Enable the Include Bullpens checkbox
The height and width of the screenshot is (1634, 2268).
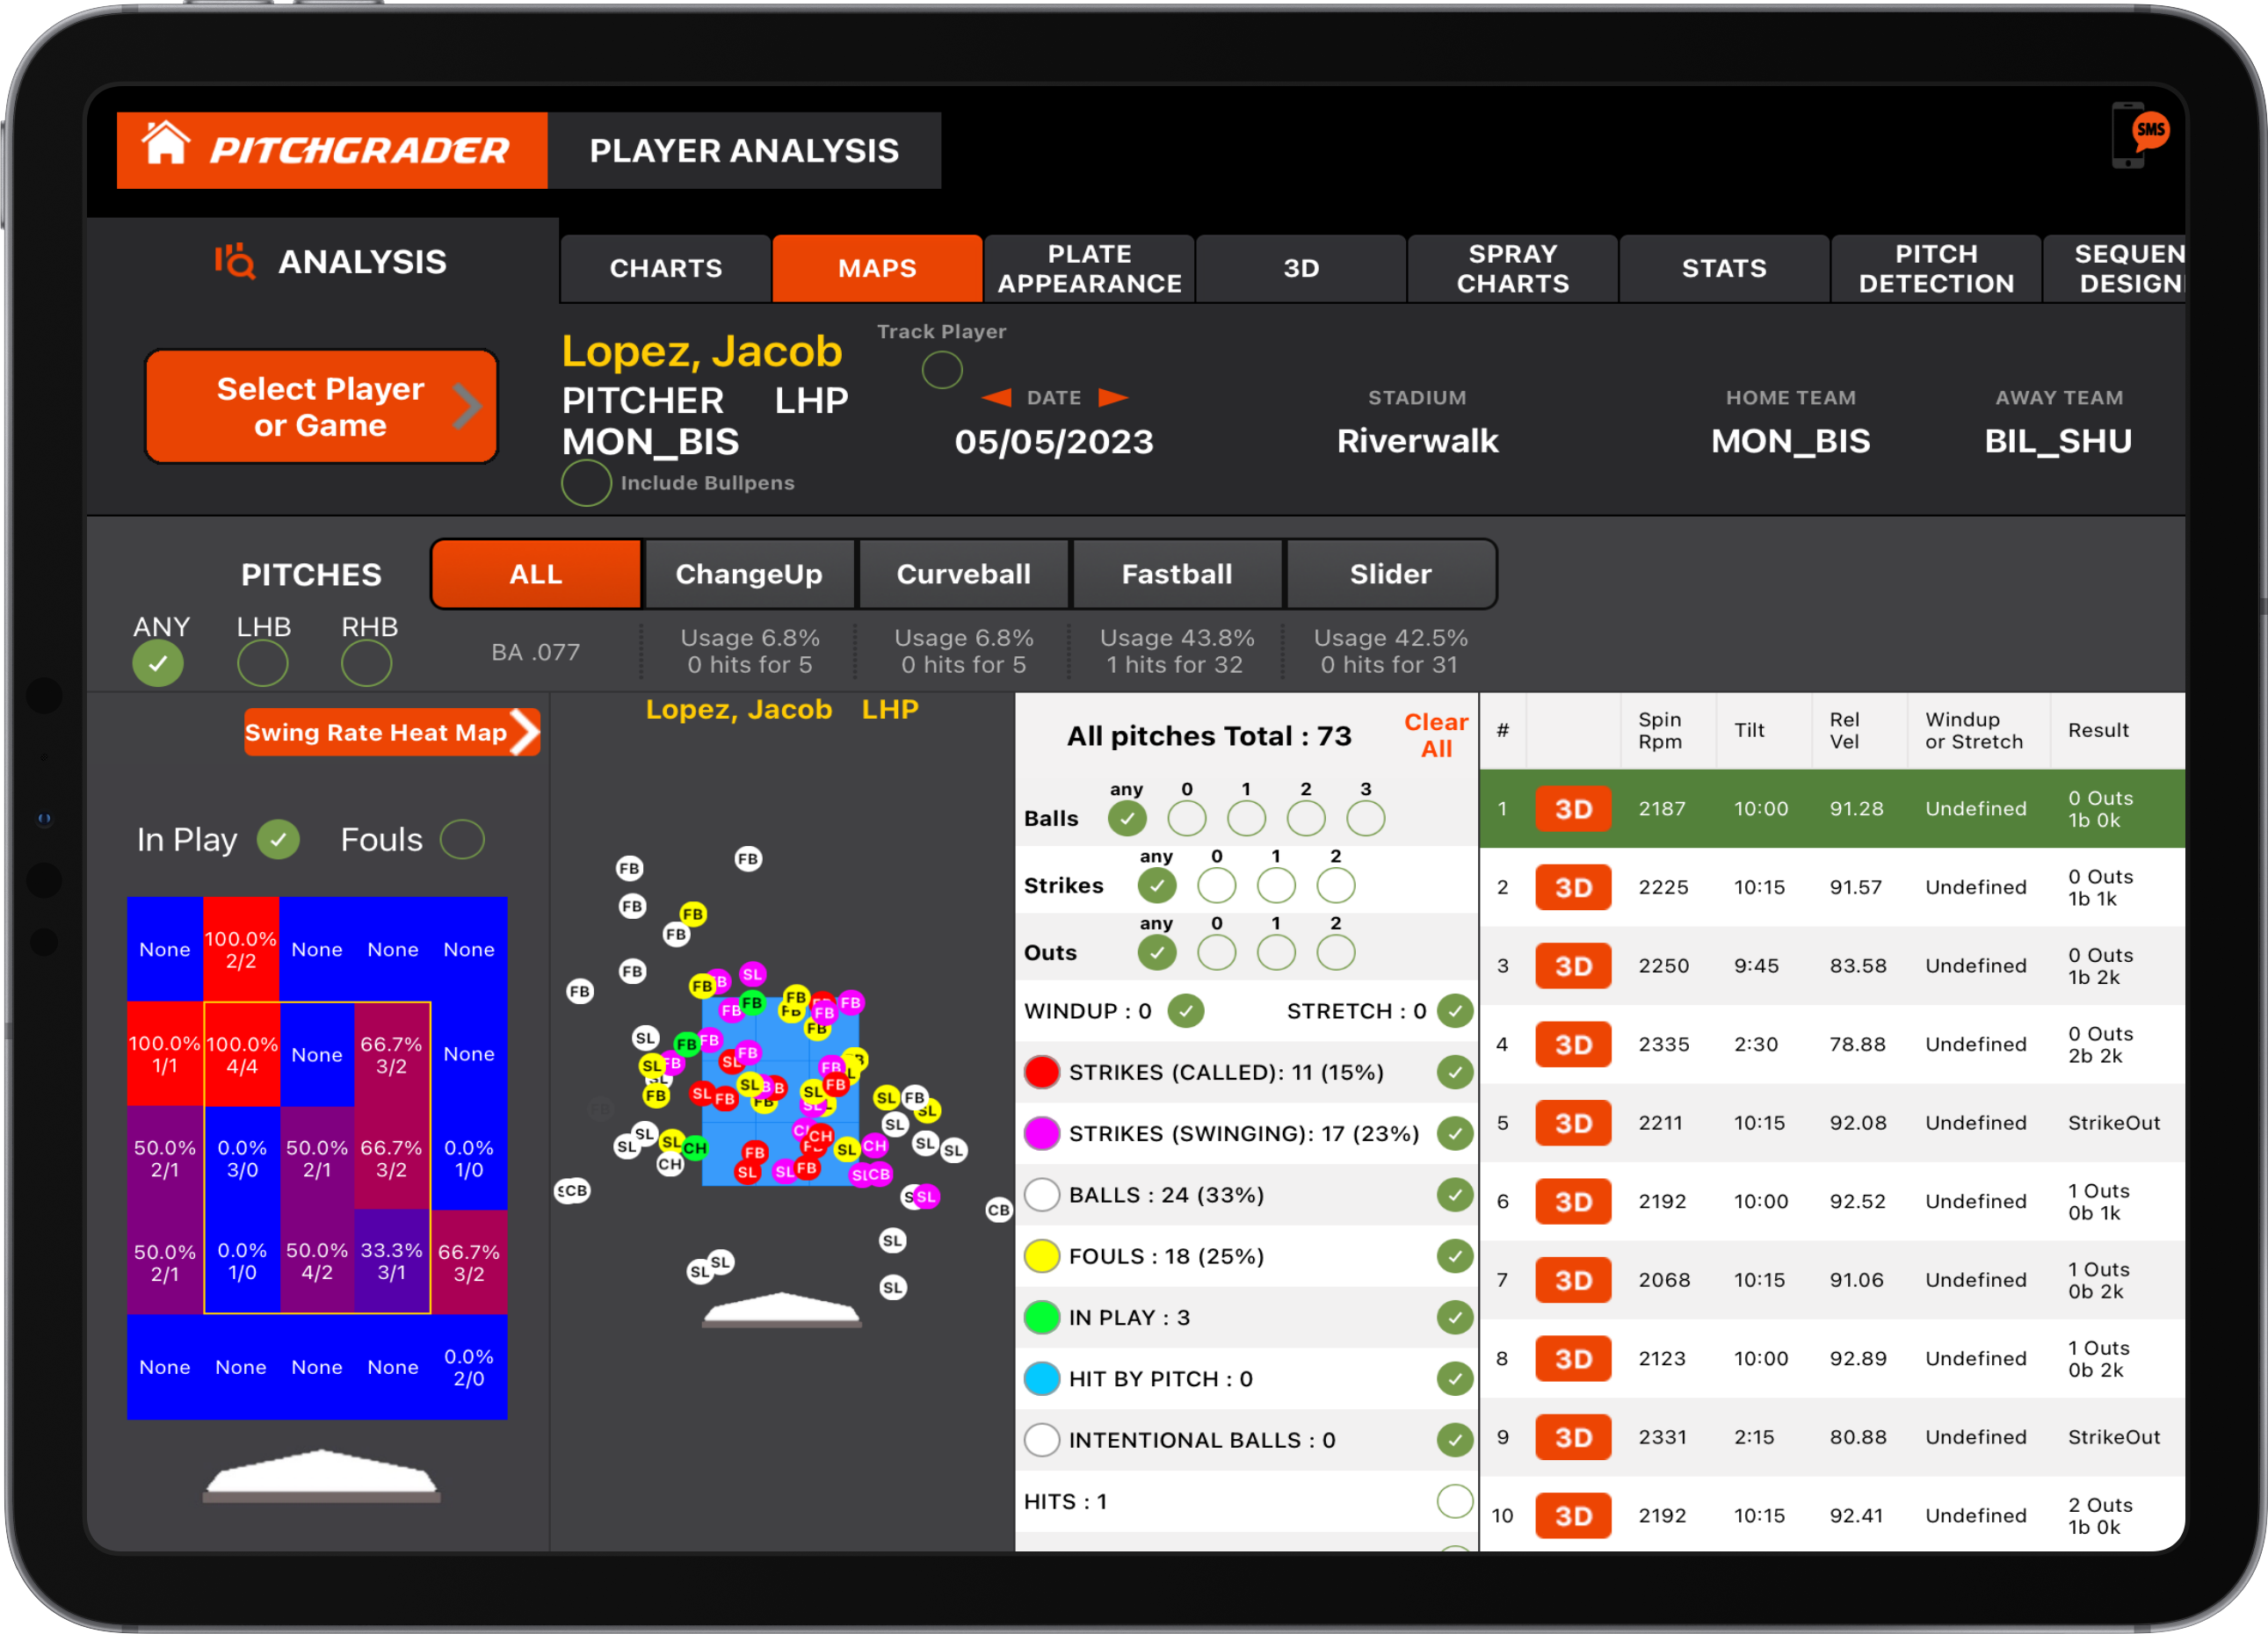pyautogui.click(x=586, y=483)
